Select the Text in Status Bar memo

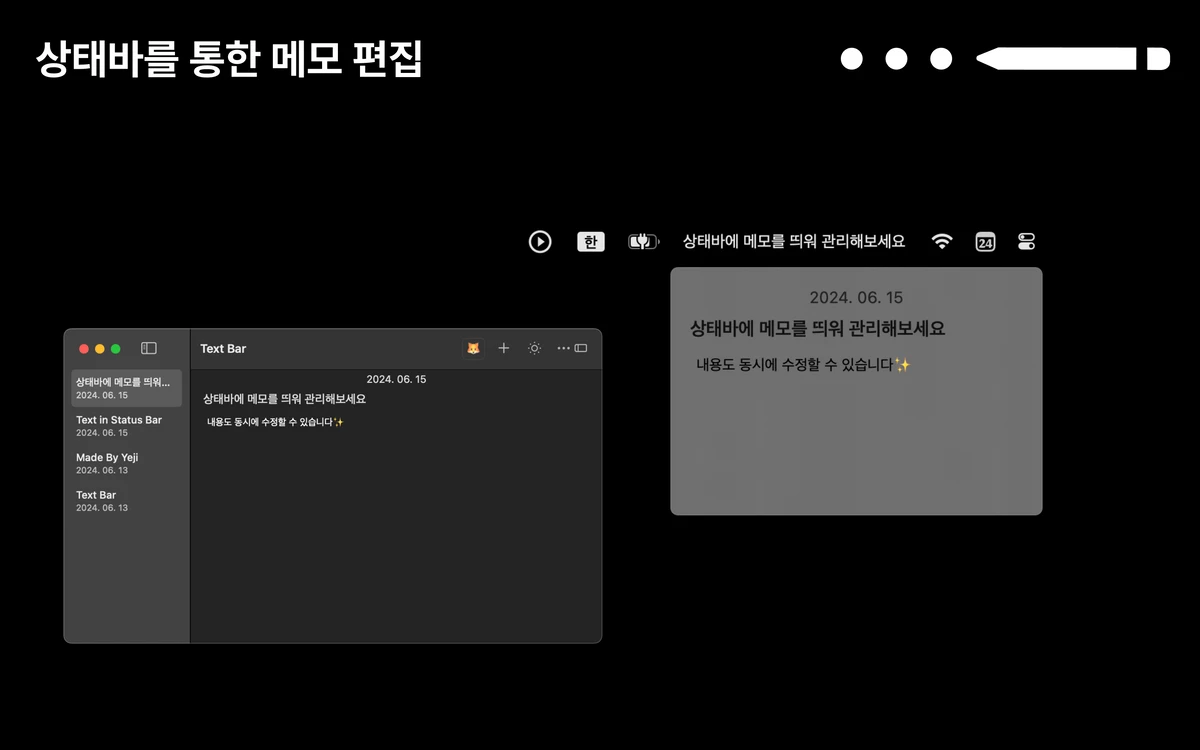126,426
